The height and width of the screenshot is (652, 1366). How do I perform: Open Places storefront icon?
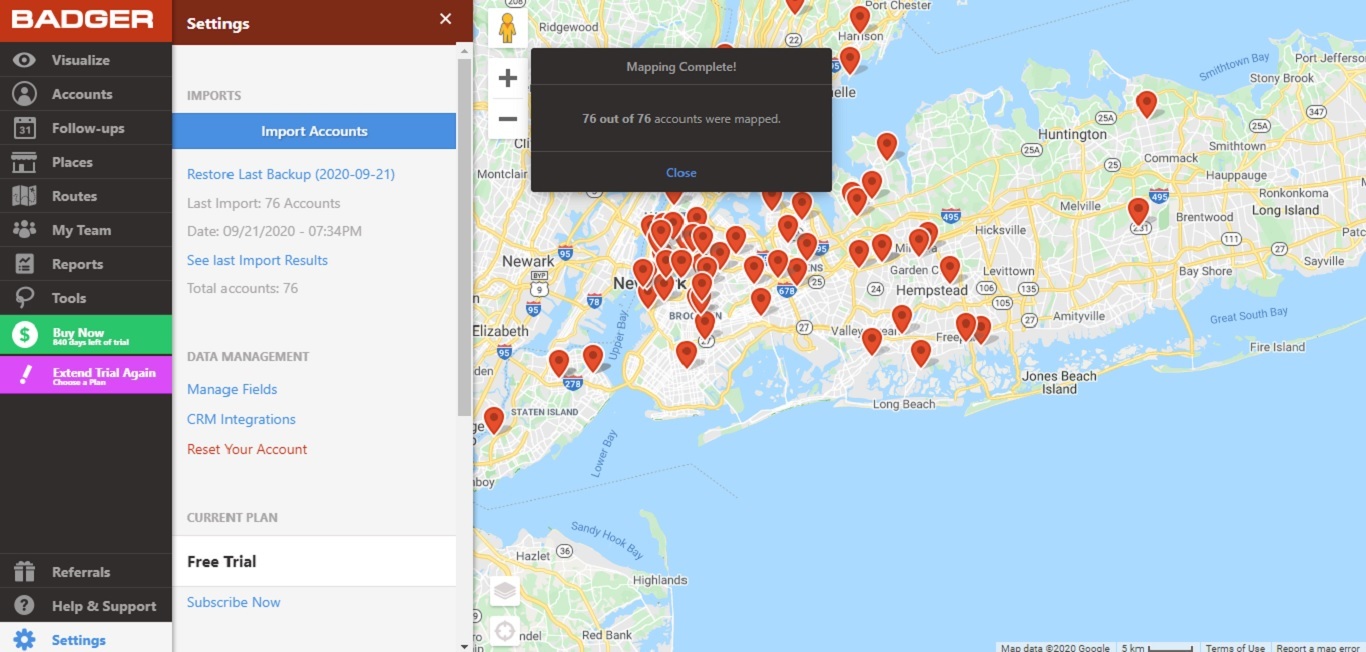click(x=24, y=162)
